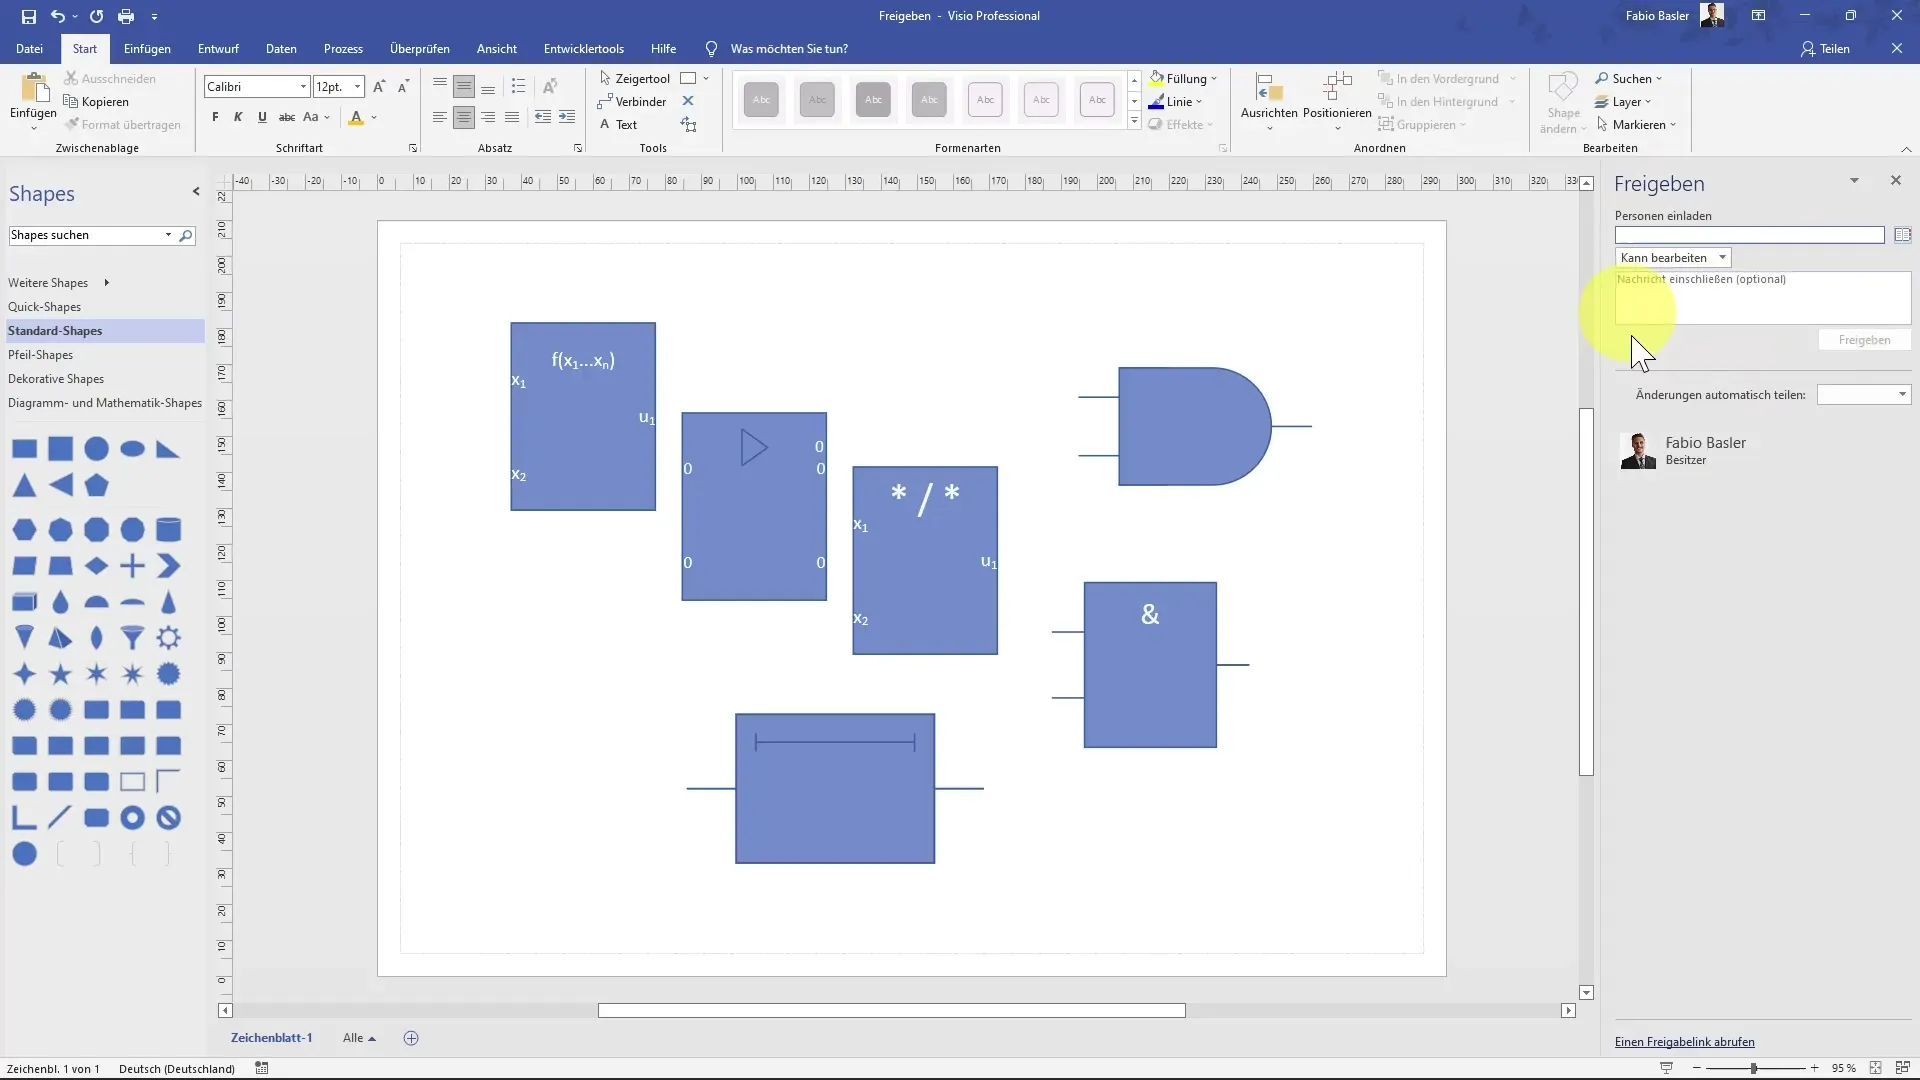Screen dimensions: 1920x1080
Task: Click the Redo icon in quick access toolbar
Action: coord(96,16)
